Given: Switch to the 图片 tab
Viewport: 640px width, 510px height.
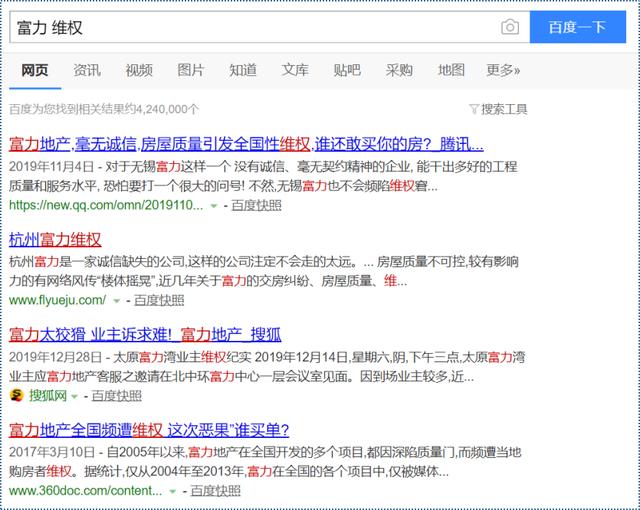Looking at the screenshot, I should pos(191,70).
